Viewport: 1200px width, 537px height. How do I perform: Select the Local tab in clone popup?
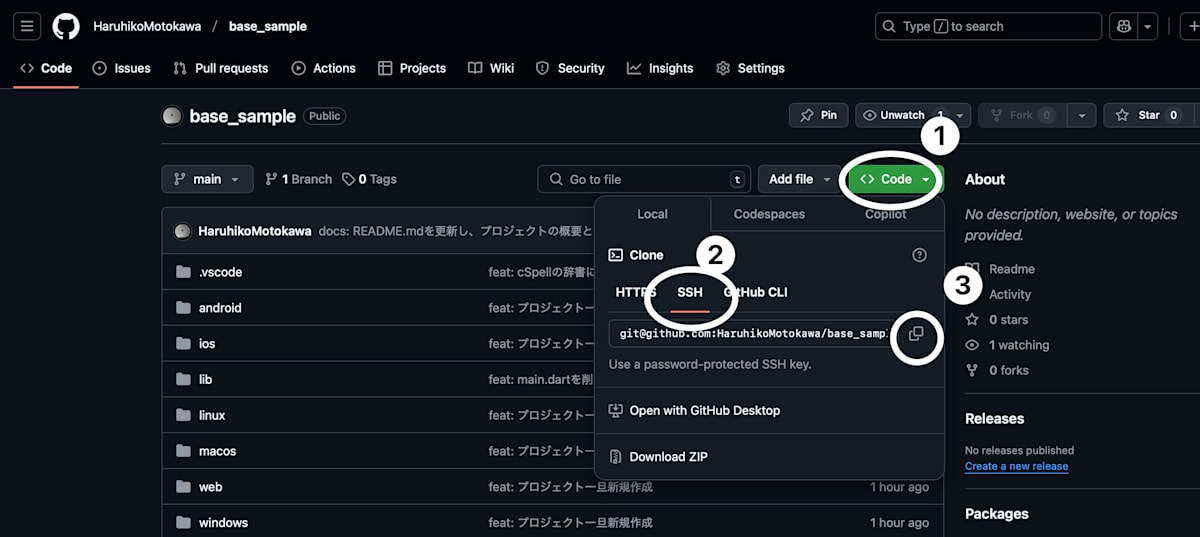point(652,214)
